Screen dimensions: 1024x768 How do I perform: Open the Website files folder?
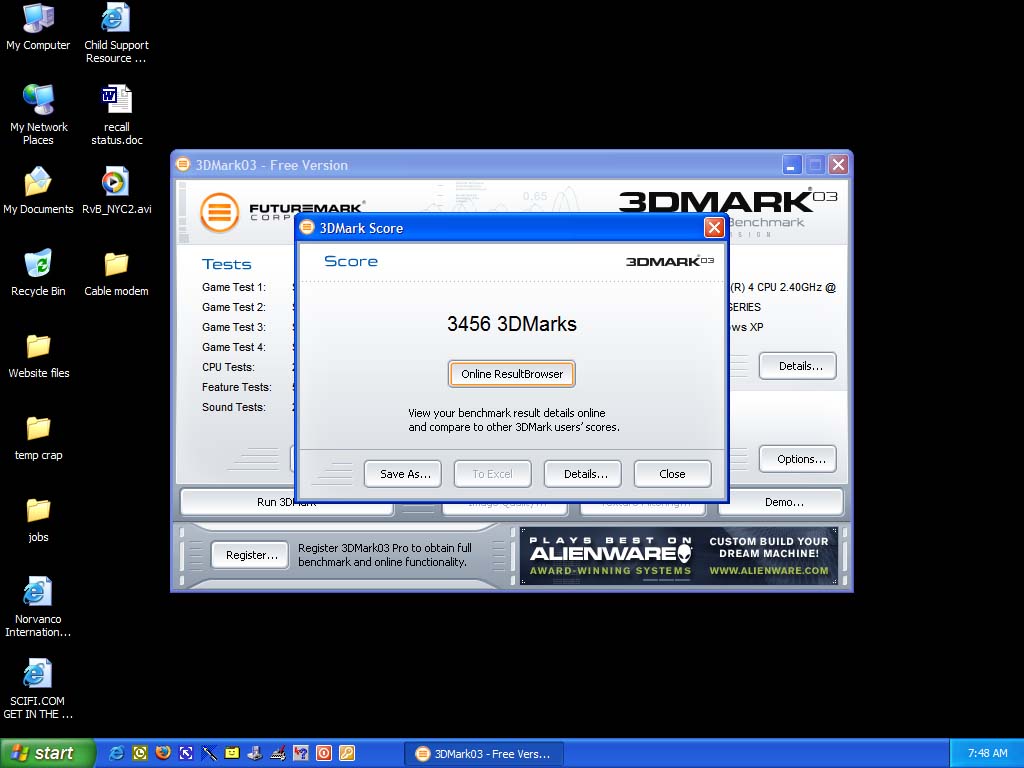pyautogui.click(x=39, y=355)
